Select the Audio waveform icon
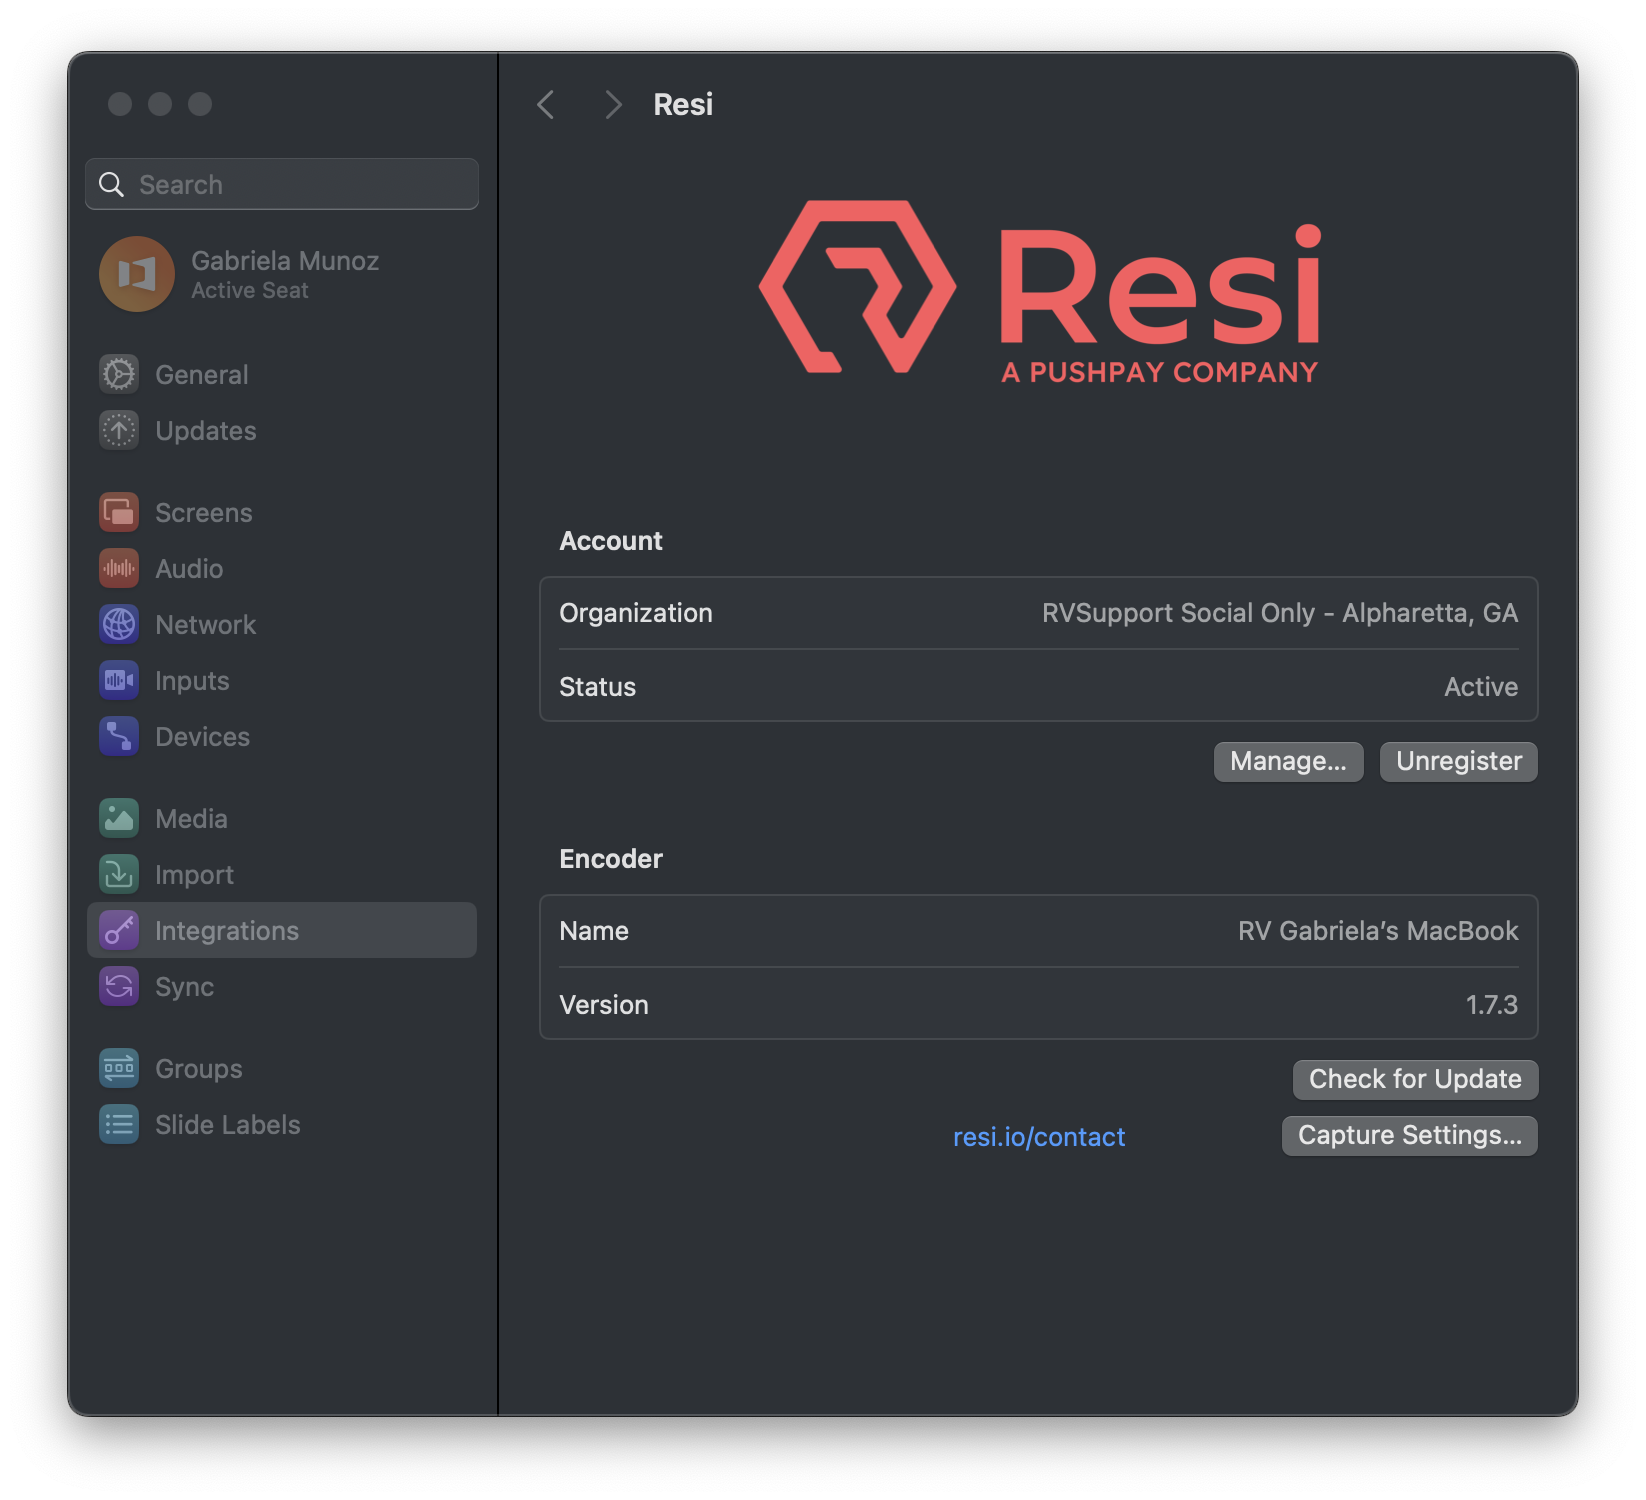1646x1500 pixels. pos(119,568)
